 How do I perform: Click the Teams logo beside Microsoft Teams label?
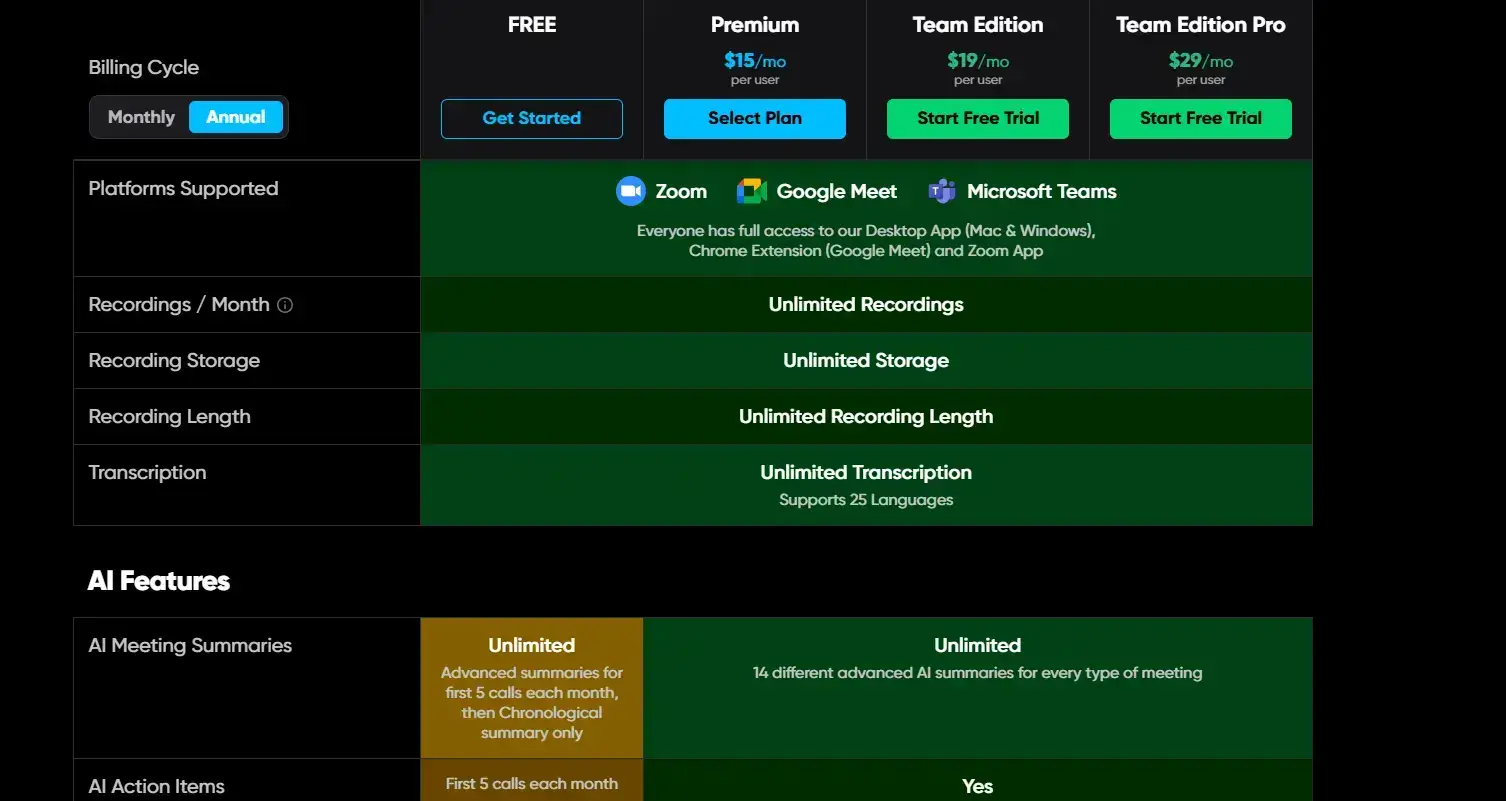941,190
